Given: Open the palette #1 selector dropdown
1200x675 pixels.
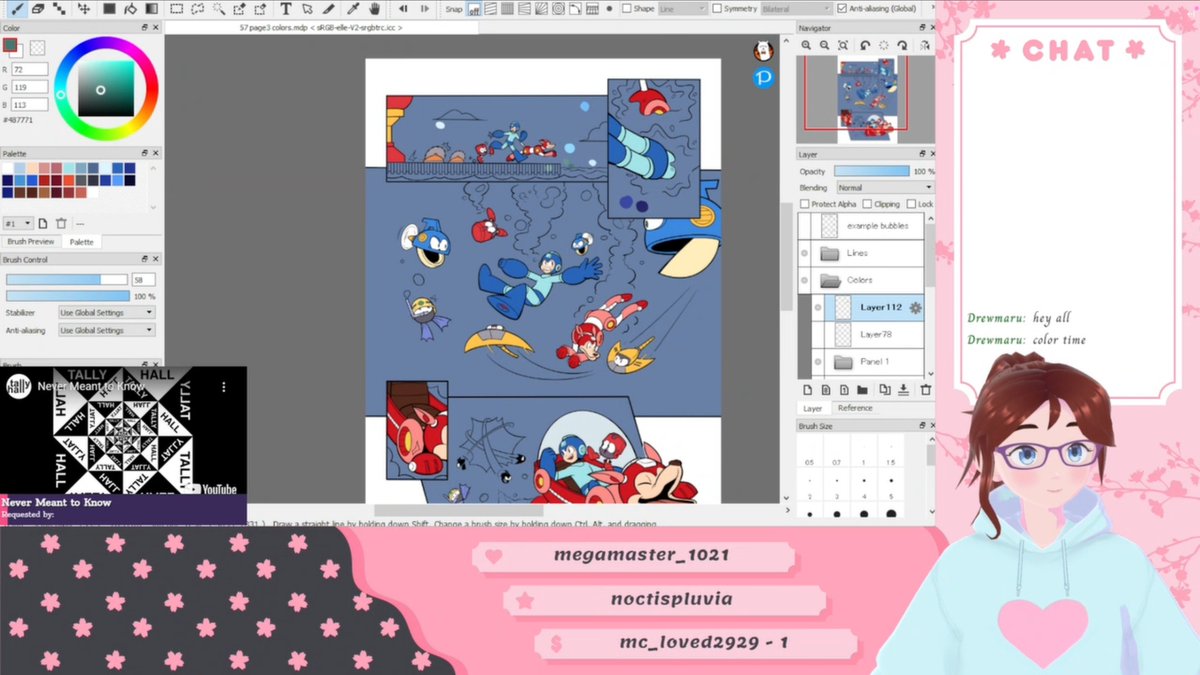Looking at the screenshot, I should 18,223.
